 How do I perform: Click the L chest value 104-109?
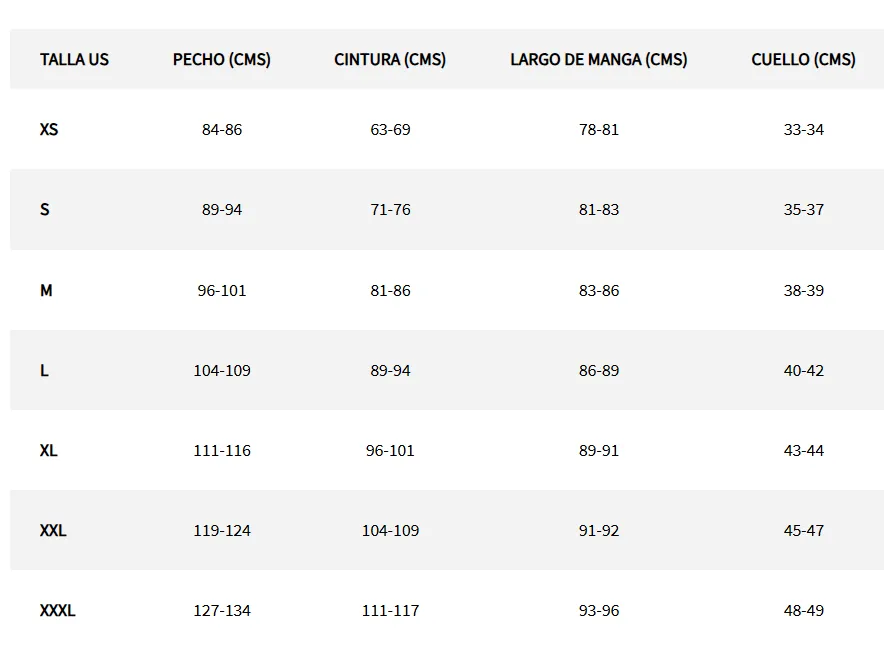pos(222,371)
